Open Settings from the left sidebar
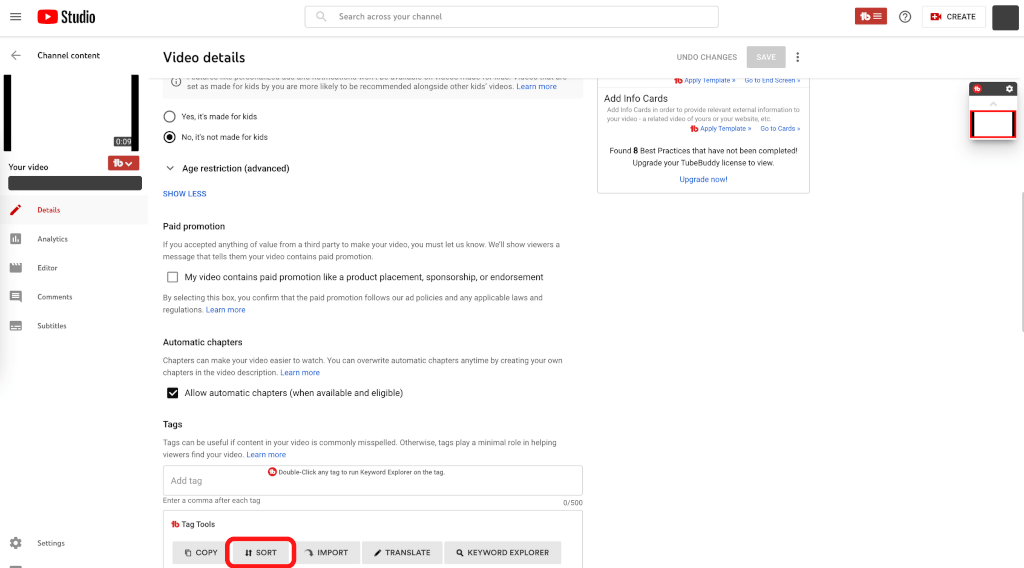The image size is (1024, 568). pyautogui.click(x=50, y=543)
